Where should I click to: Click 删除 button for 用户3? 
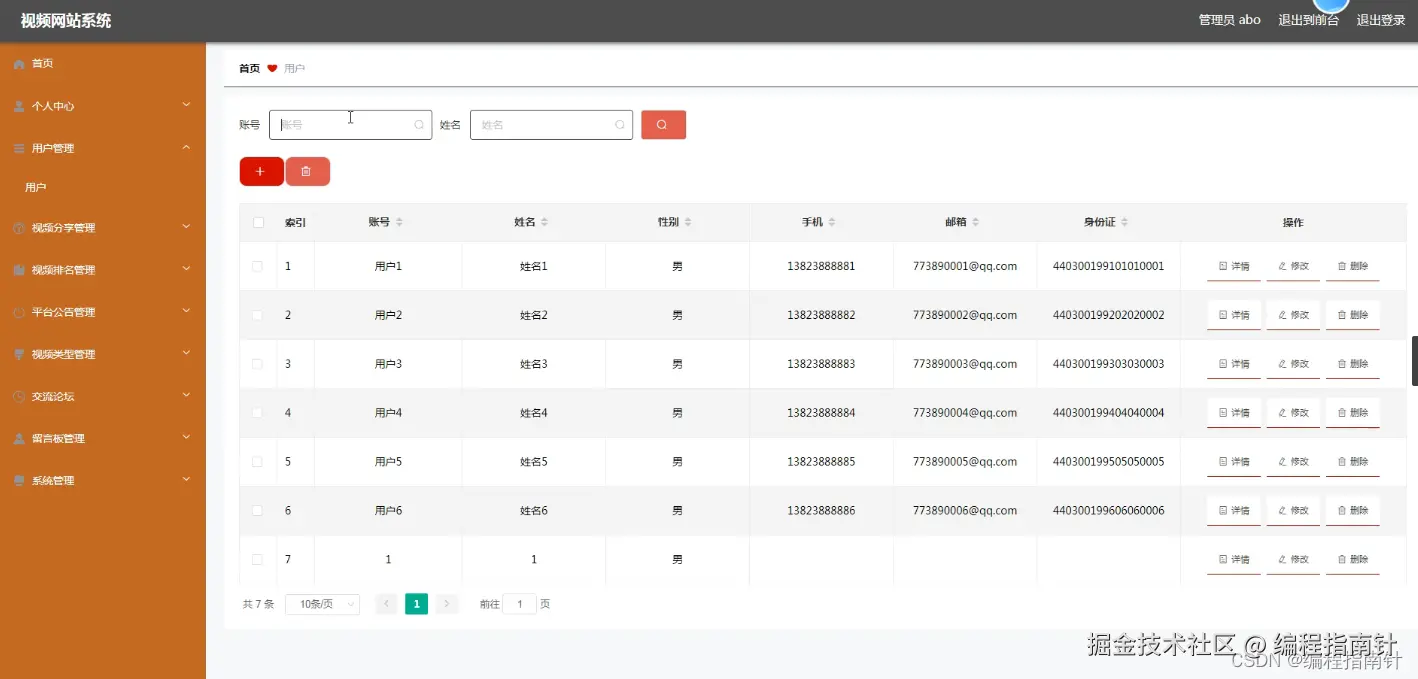click(1353, 364)
